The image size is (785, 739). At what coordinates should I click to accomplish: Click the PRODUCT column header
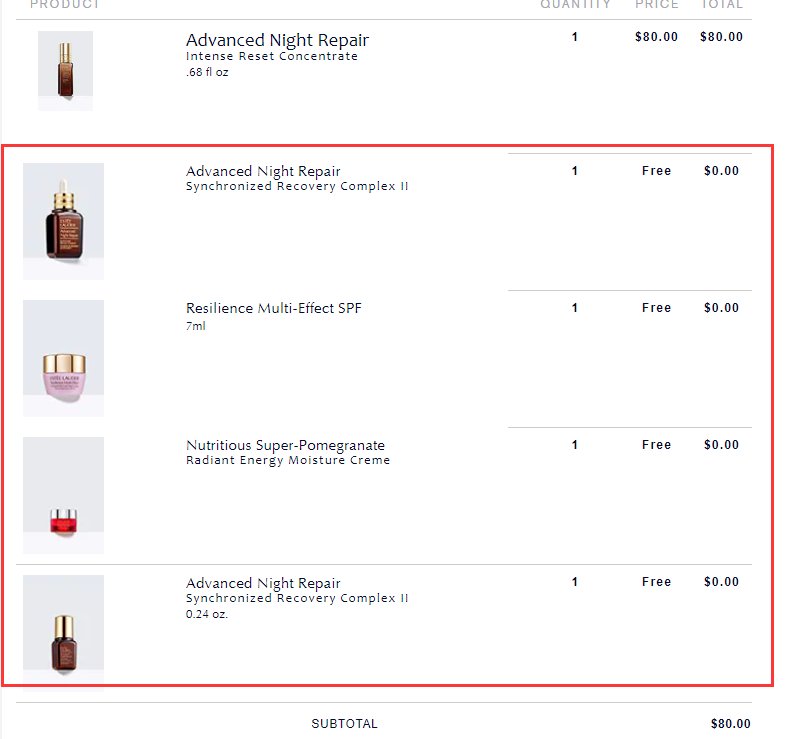65,5
